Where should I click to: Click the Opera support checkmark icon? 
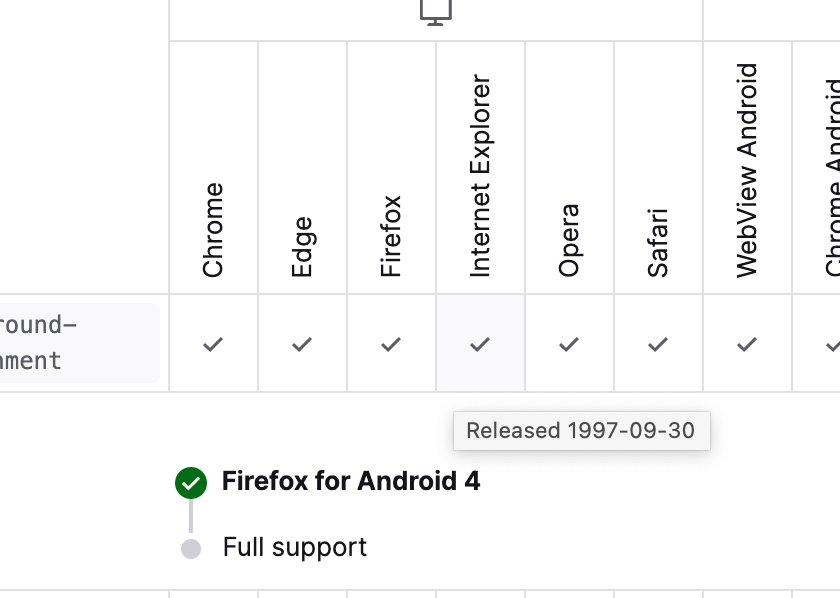click(x=569, y=344)
